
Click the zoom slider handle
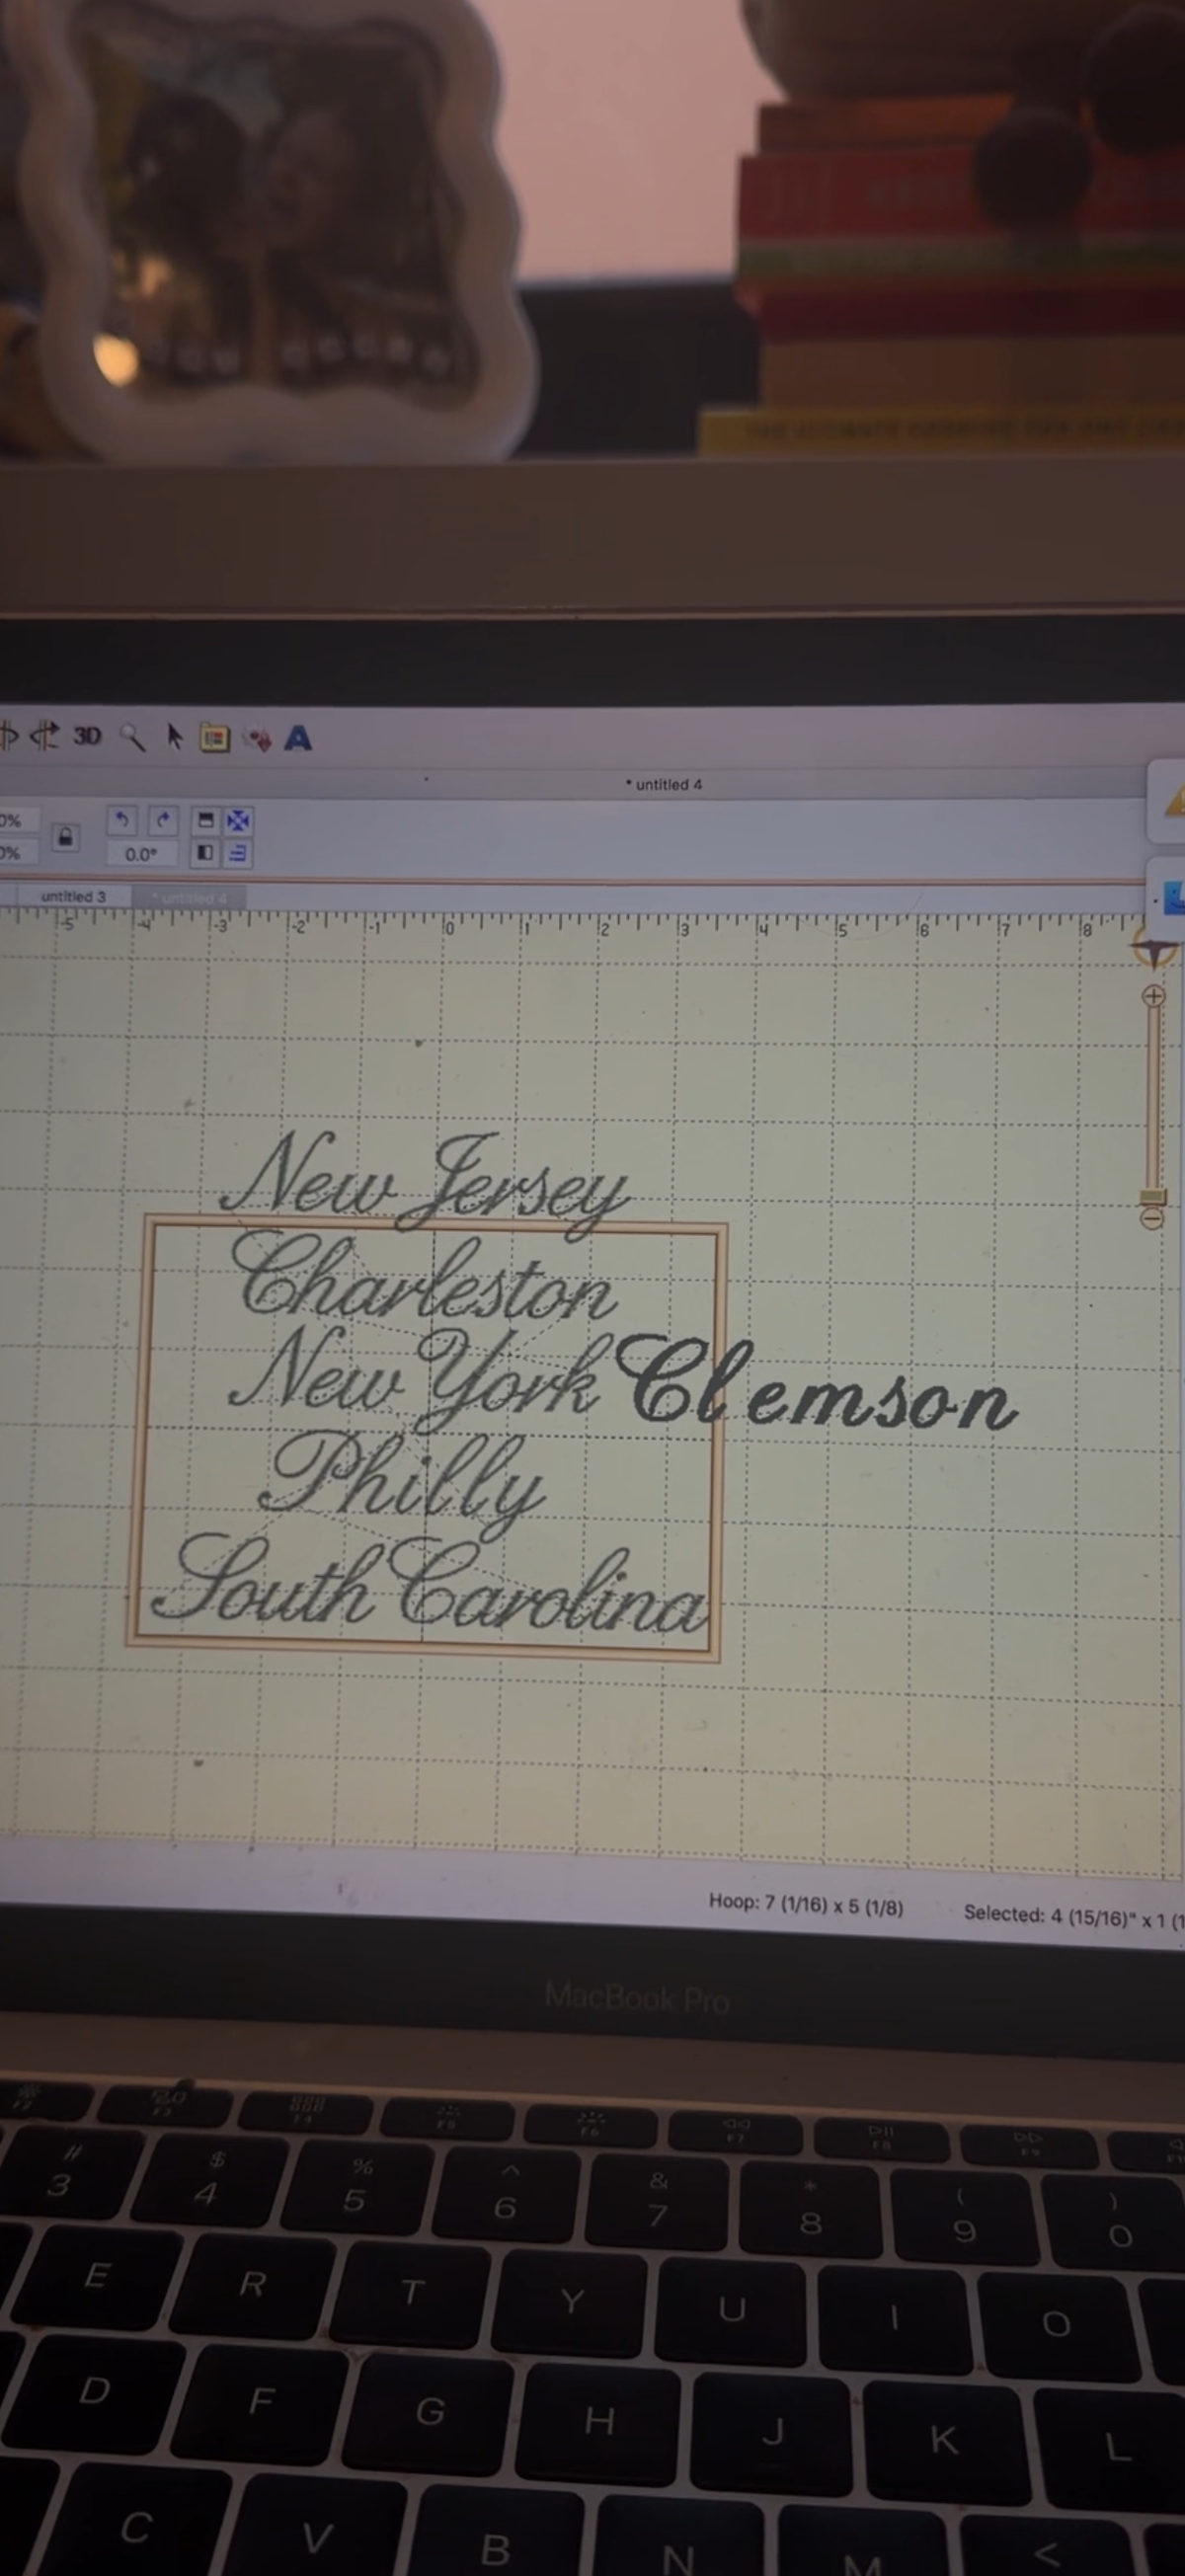coord(1152,1197)
